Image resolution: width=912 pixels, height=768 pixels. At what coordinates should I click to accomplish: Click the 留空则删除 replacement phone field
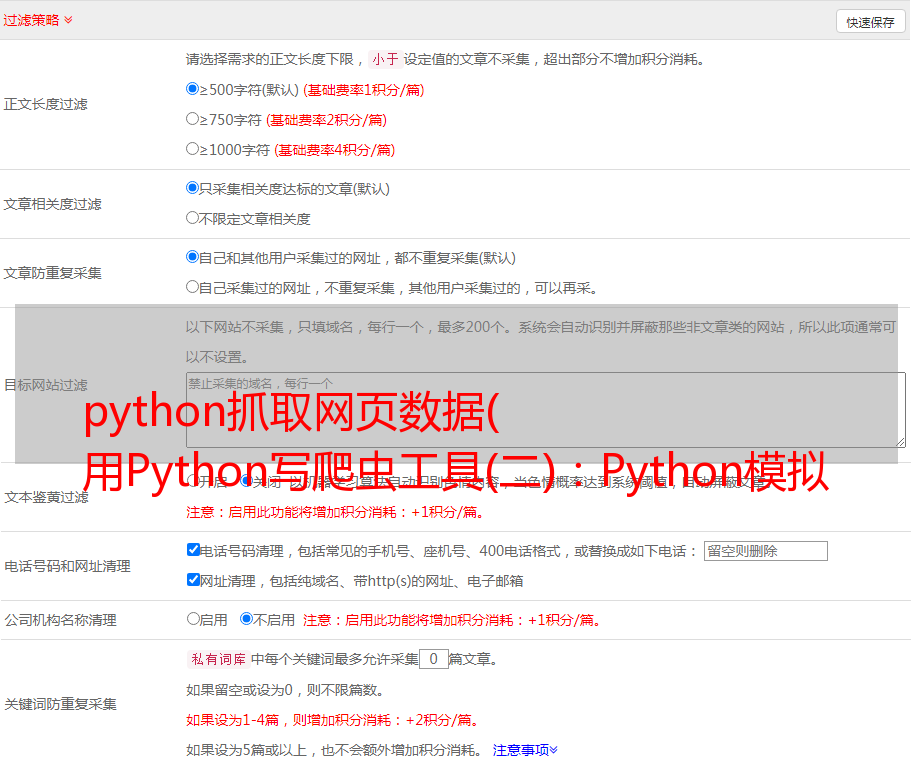[x=765, y=551]
